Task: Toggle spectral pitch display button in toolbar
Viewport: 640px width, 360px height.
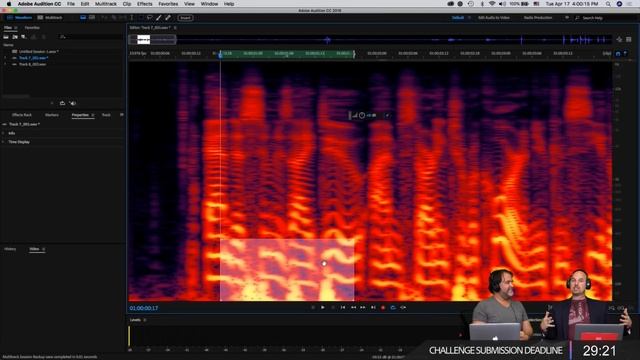Action: [x=92, y=18]
